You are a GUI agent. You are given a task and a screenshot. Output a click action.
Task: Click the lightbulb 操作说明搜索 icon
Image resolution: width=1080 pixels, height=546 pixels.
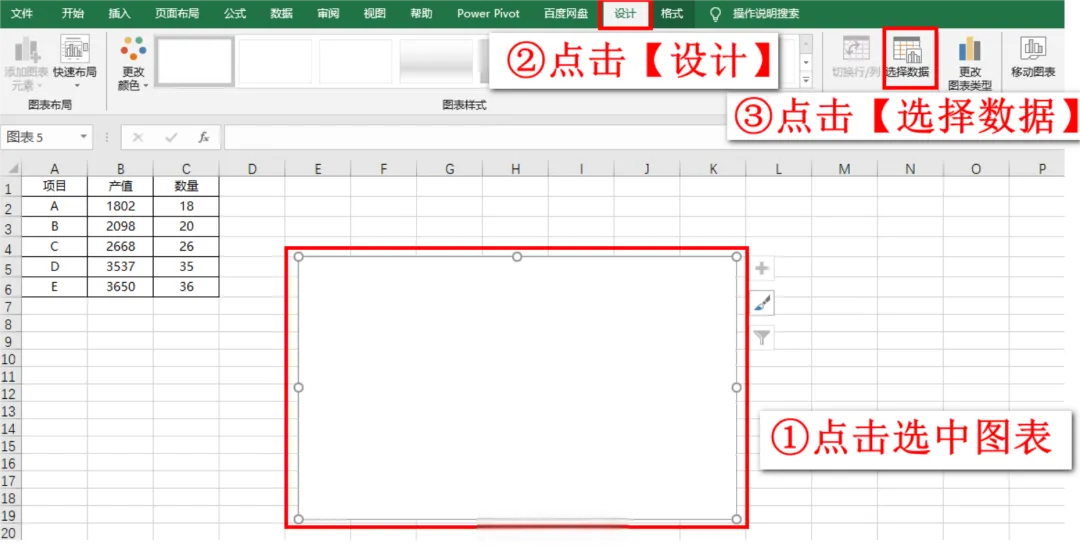click(717, 14)
